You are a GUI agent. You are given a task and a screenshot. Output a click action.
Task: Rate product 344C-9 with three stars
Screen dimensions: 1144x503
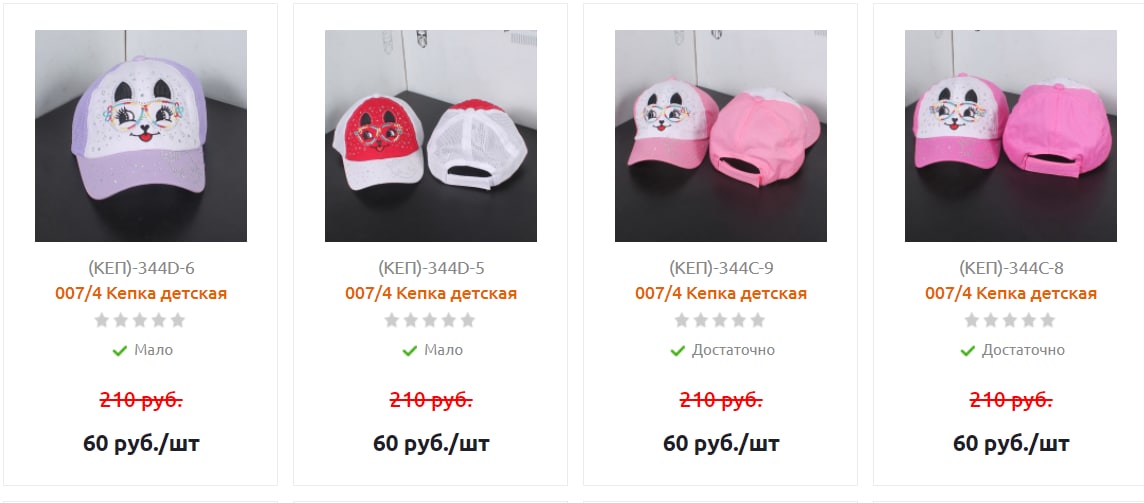click(x=720, y=320)
